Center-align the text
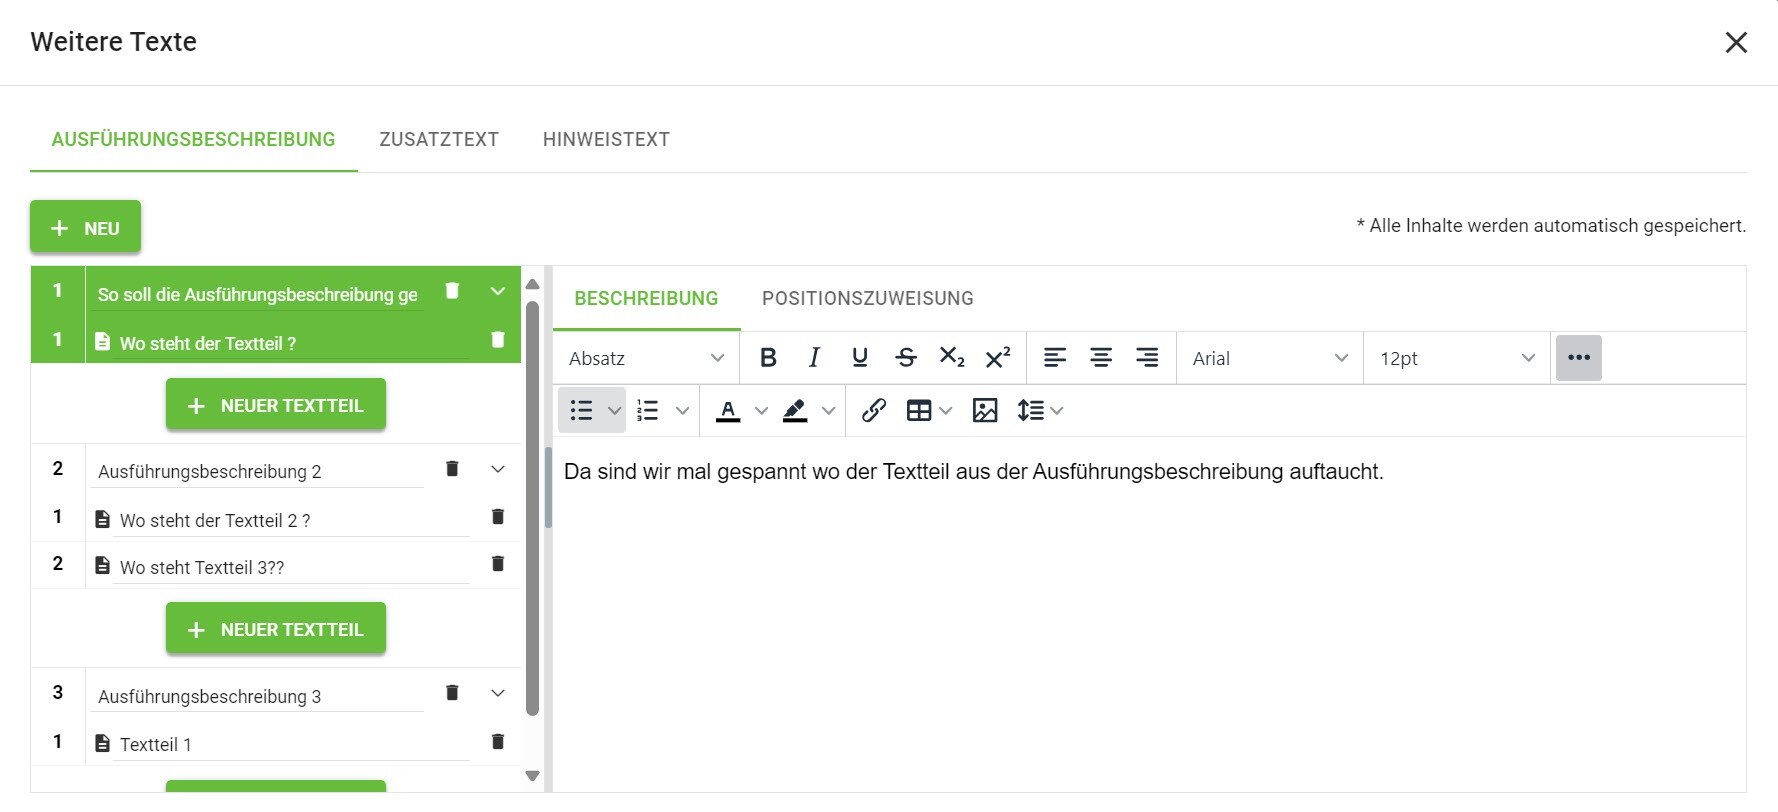This screenshot has height=812, width=1778. pos(1101,358)
